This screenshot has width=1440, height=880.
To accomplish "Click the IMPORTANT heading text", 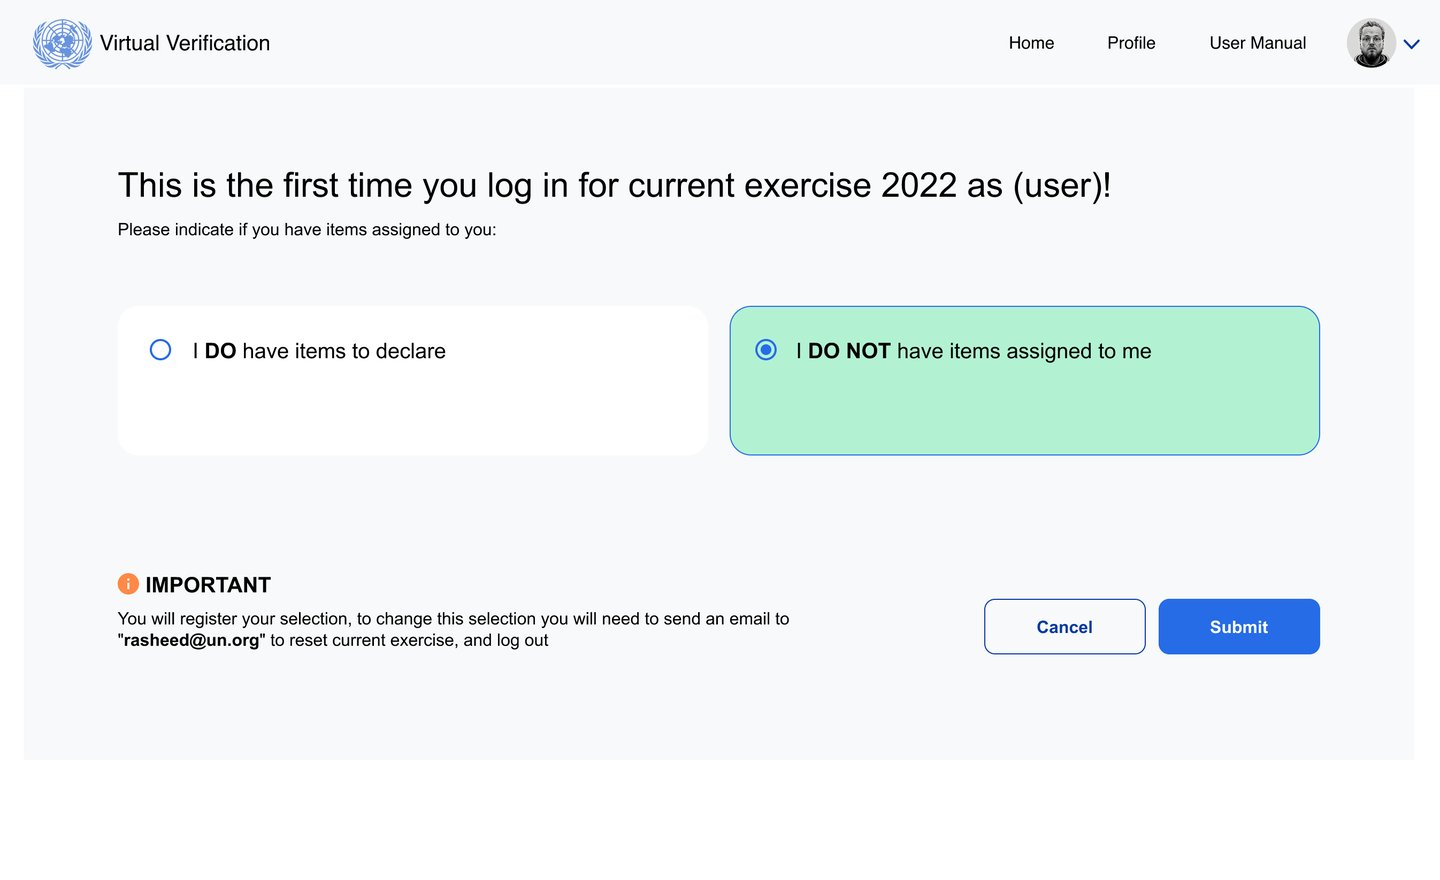I will coord(208,585).
